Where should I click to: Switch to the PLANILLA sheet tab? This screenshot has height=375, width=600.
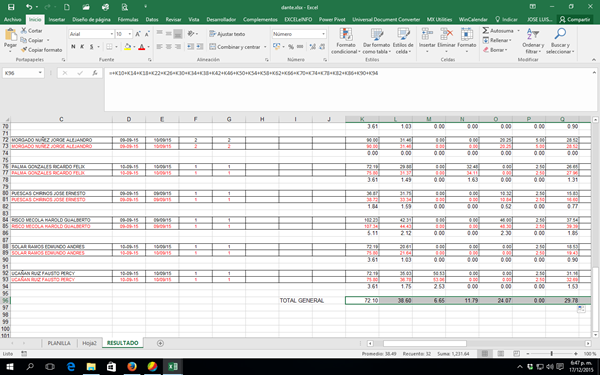click(x=59, y=343)
